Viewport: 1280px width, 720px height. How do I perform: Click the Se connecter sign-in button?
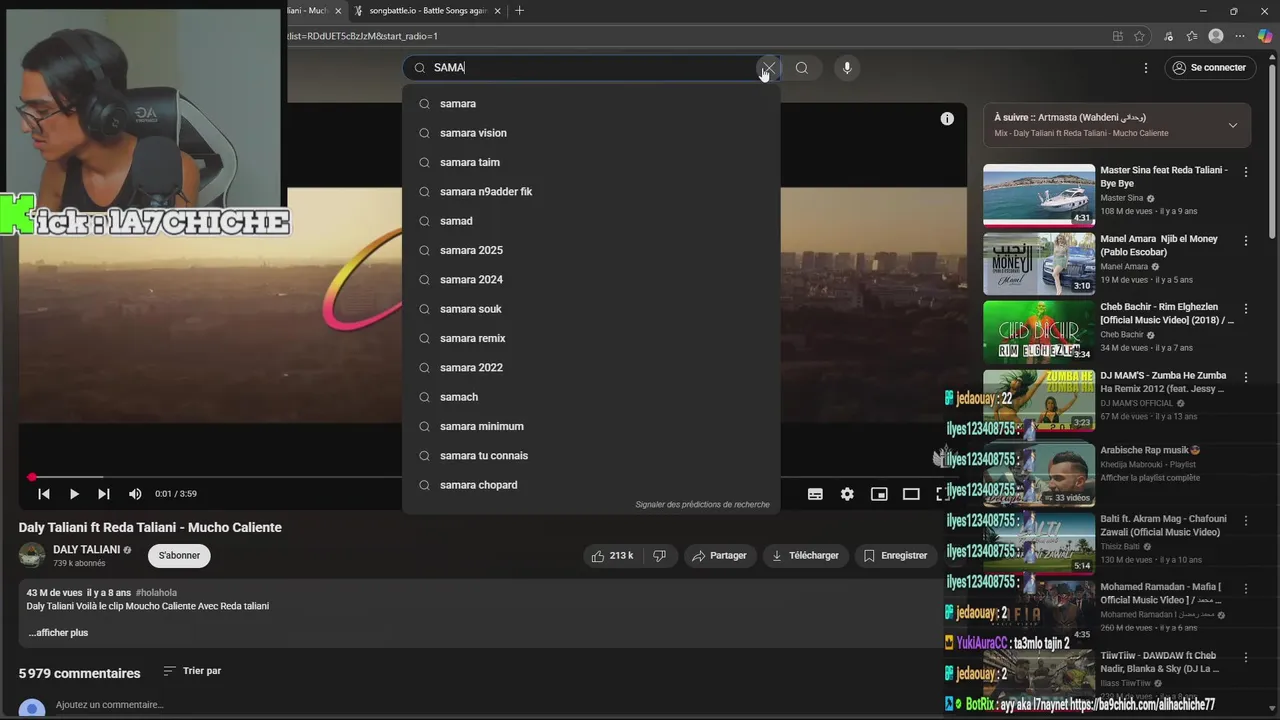(x=1210, y=68)
